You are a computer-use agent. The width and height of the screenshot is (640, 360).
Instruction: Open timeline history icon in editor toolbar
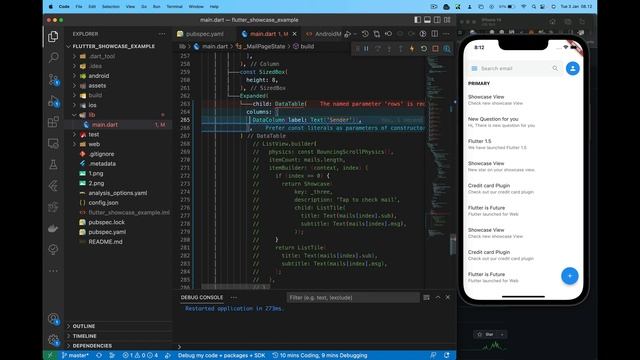pos(365,34)
